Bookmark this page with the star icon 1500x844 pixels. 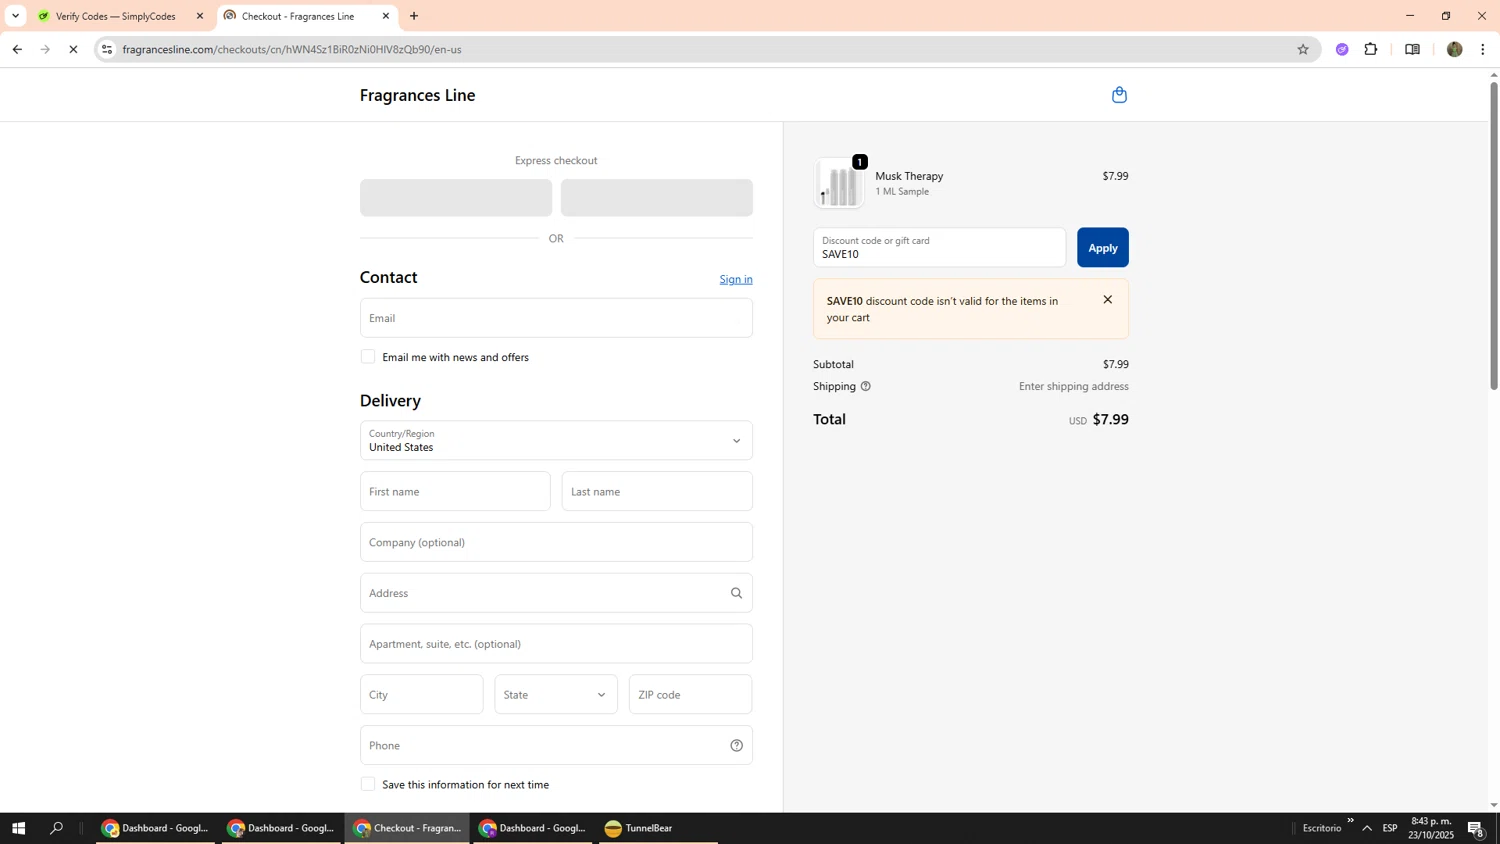[x=1303, y=49]
